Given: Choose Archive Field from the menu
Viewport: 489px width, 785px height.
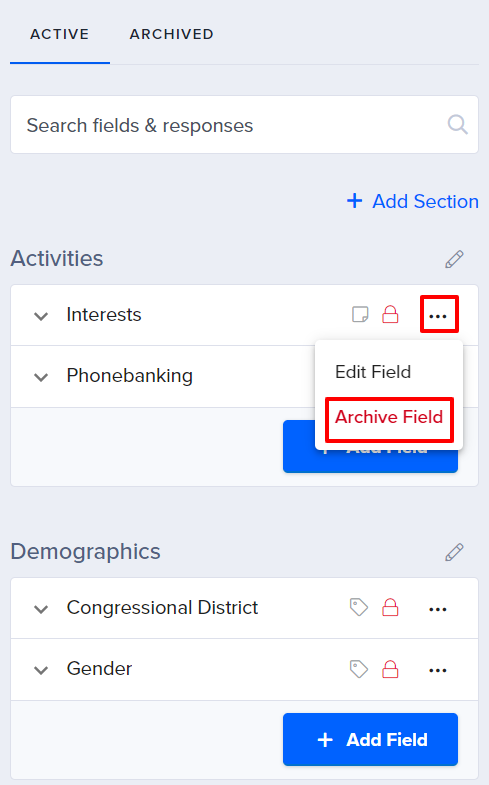Looking at the screenshot, I should [x=389, y=417].
